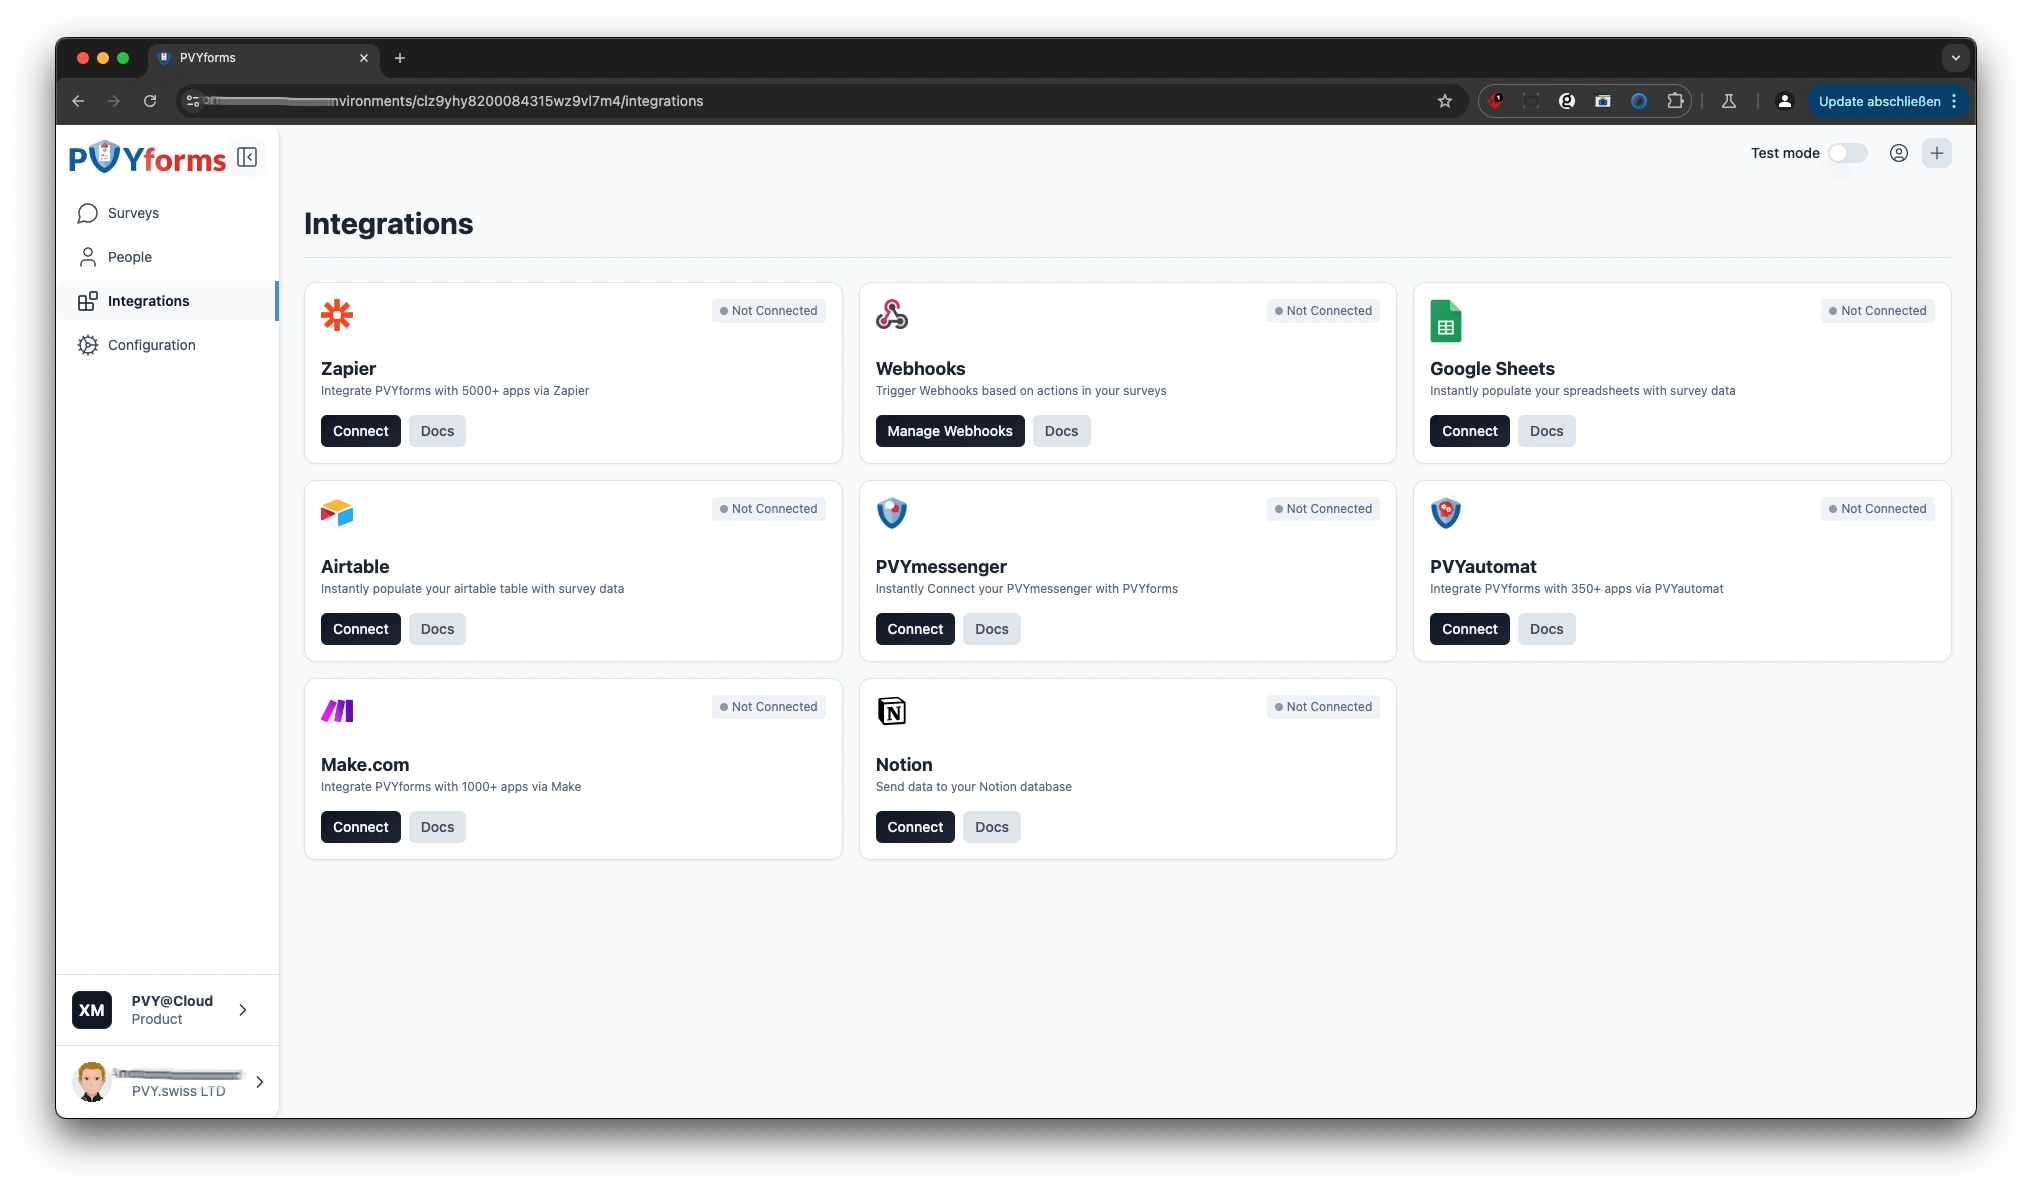Open Surveys in the sidebar
This screenshot has width=2032, height=1192.
166,213
